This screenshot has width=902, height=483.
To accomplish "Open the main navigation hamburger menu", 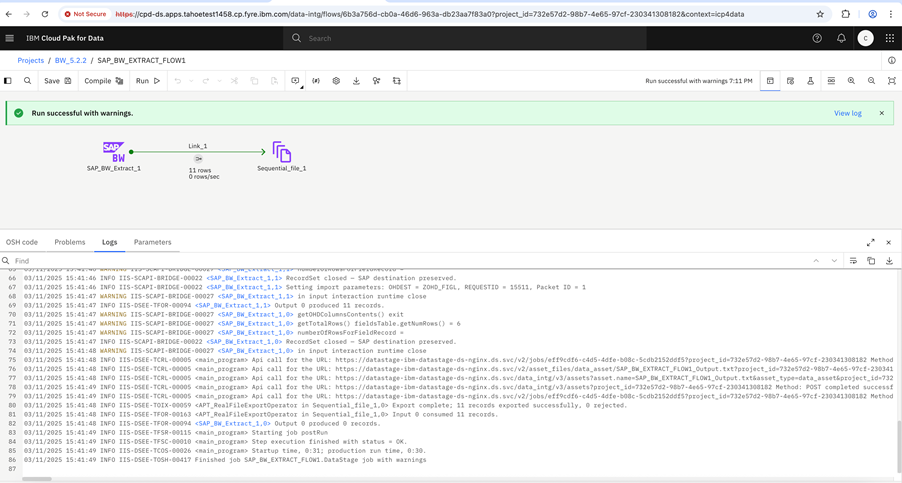I will [9, 38].
